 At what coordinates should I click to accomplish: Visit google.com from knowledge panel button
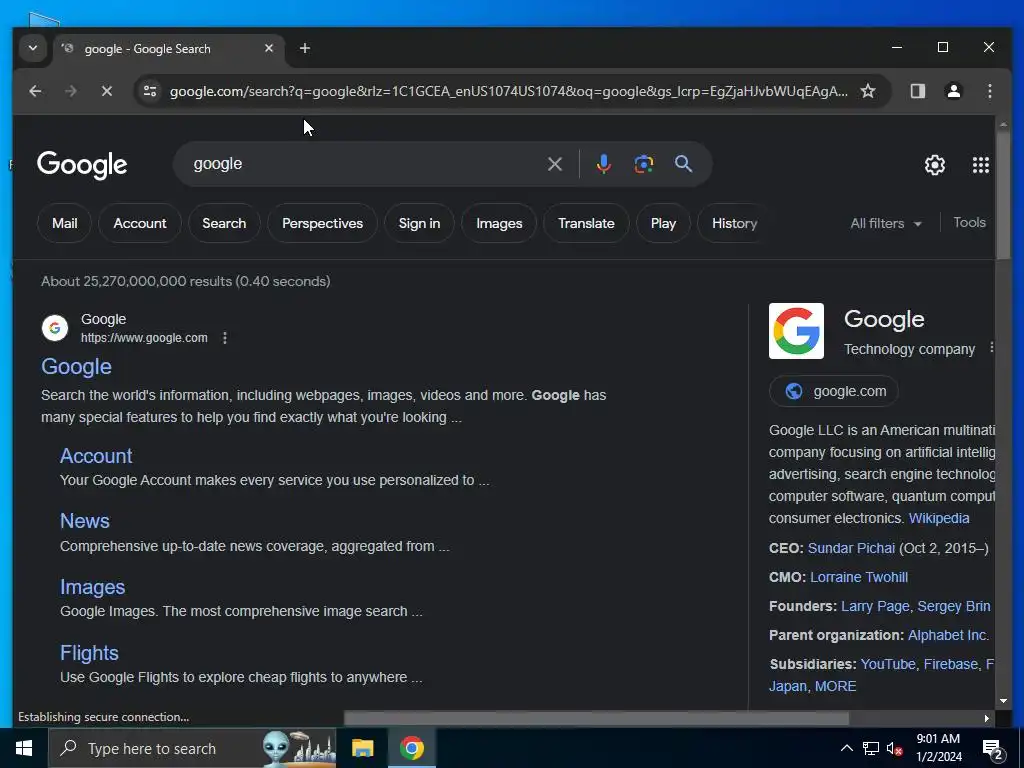click(833, 391)
